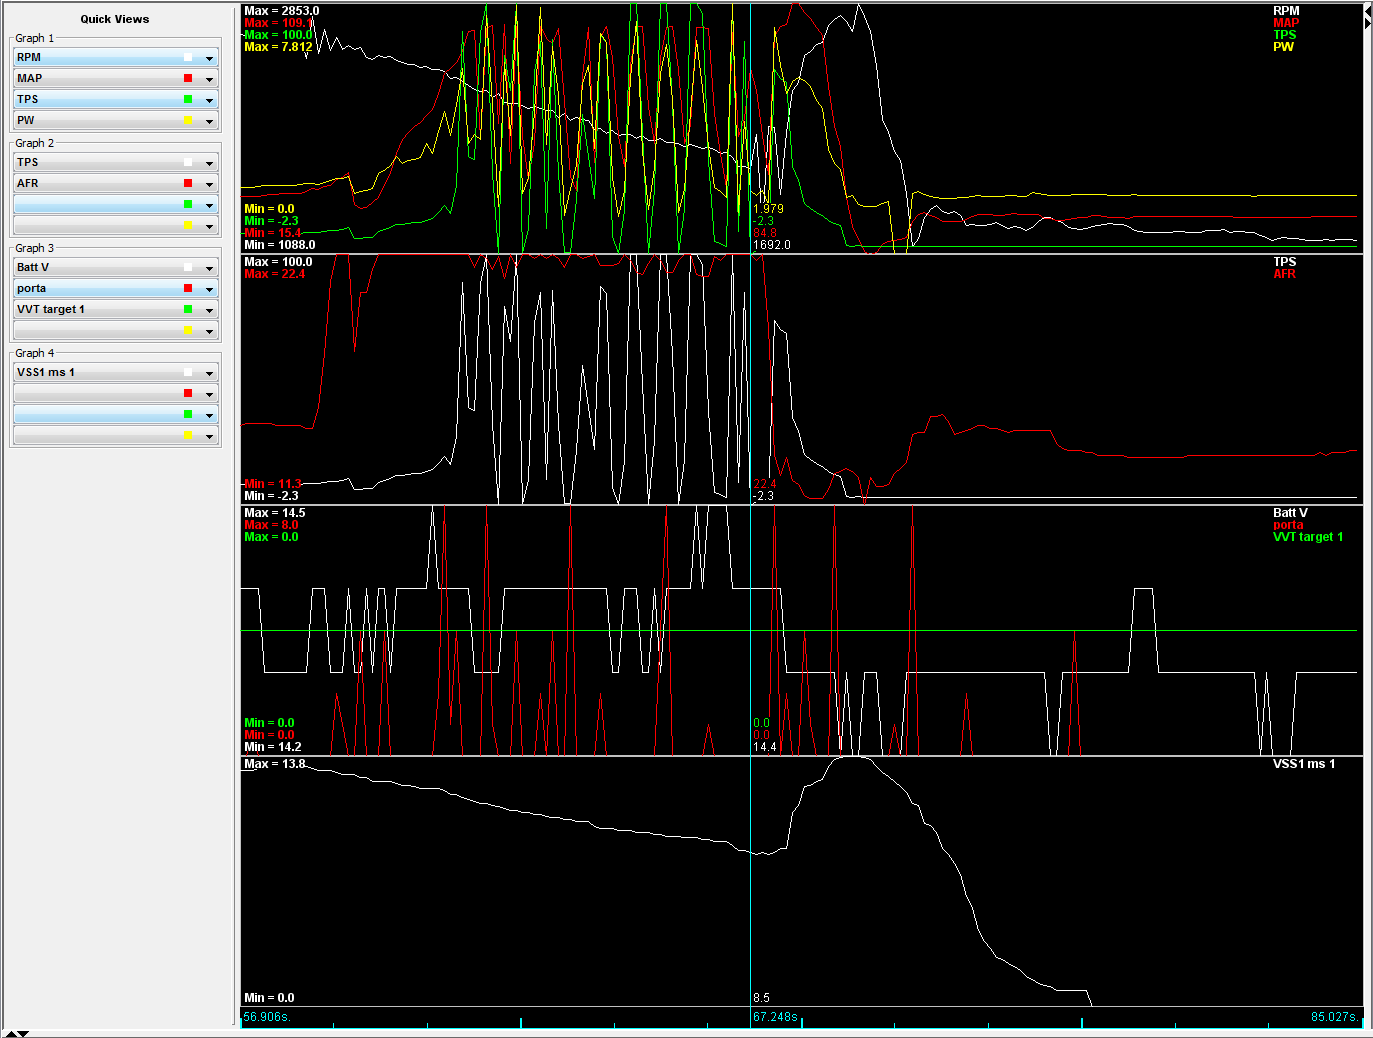Open the porta field dropdown

click(x=209, y=289)
